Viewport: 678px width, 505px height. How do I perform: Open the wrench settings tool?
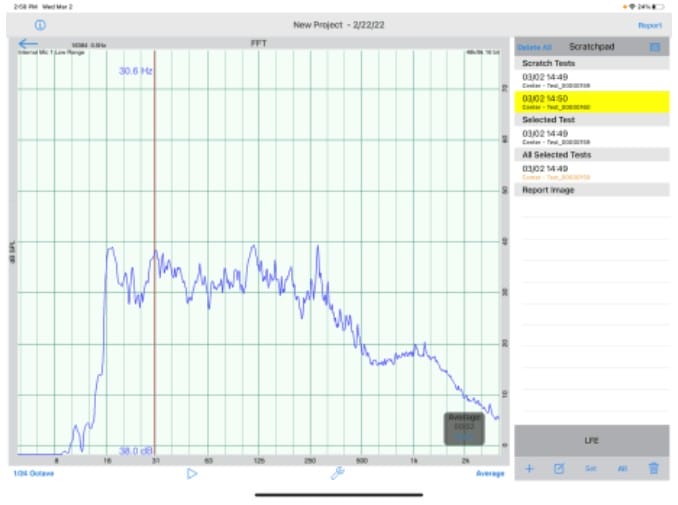(x=337, y=473)
